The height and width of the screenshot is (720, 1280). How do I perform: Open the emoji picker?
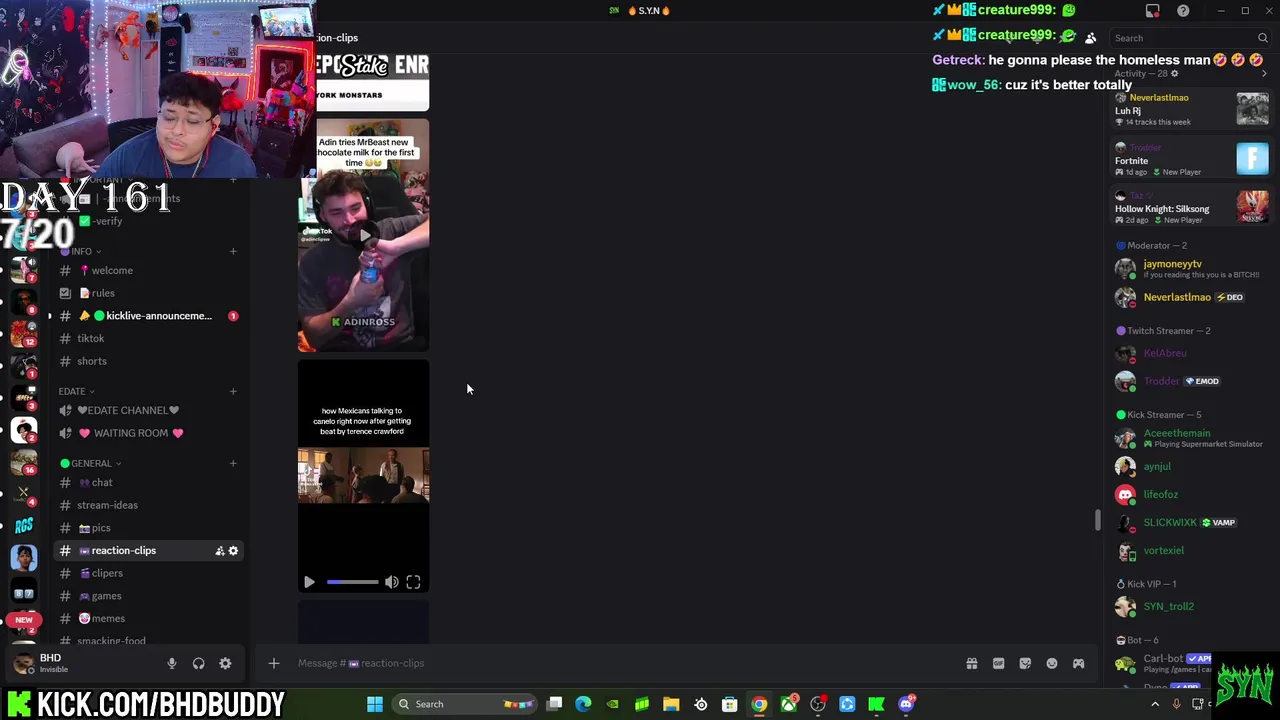click(1051, 663)
